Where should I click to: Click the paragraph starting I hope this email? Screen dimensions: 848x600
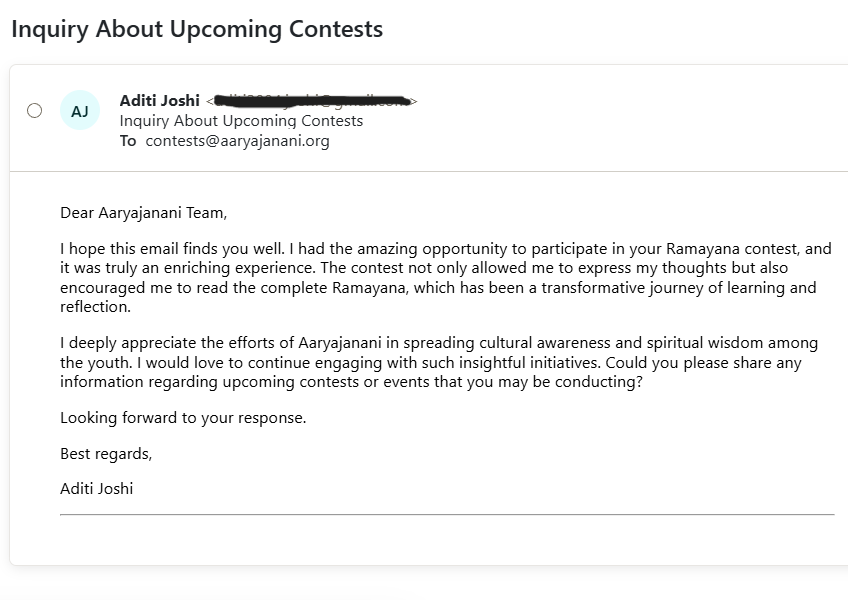click(446, 278)
